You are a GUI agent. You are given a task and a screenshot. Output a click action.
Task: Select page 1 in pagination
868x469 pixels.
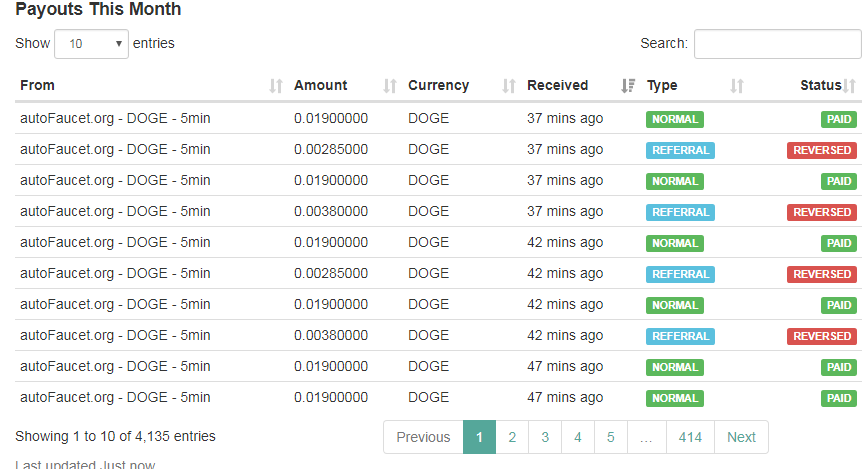(x=479, y=437)
